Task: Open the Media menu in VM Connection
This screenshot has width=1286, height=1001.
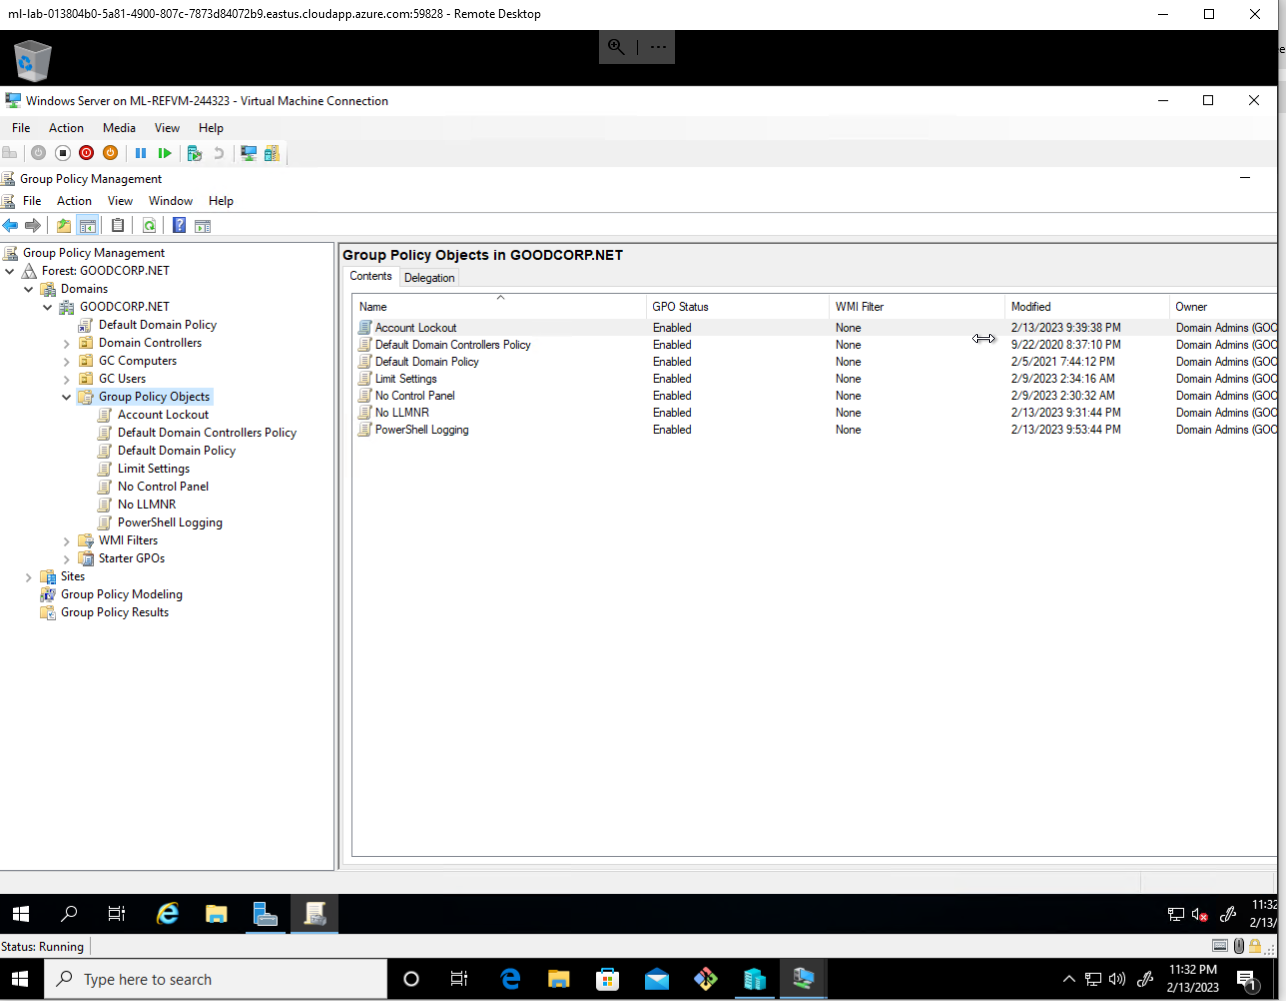Action: tap(119, 128)
